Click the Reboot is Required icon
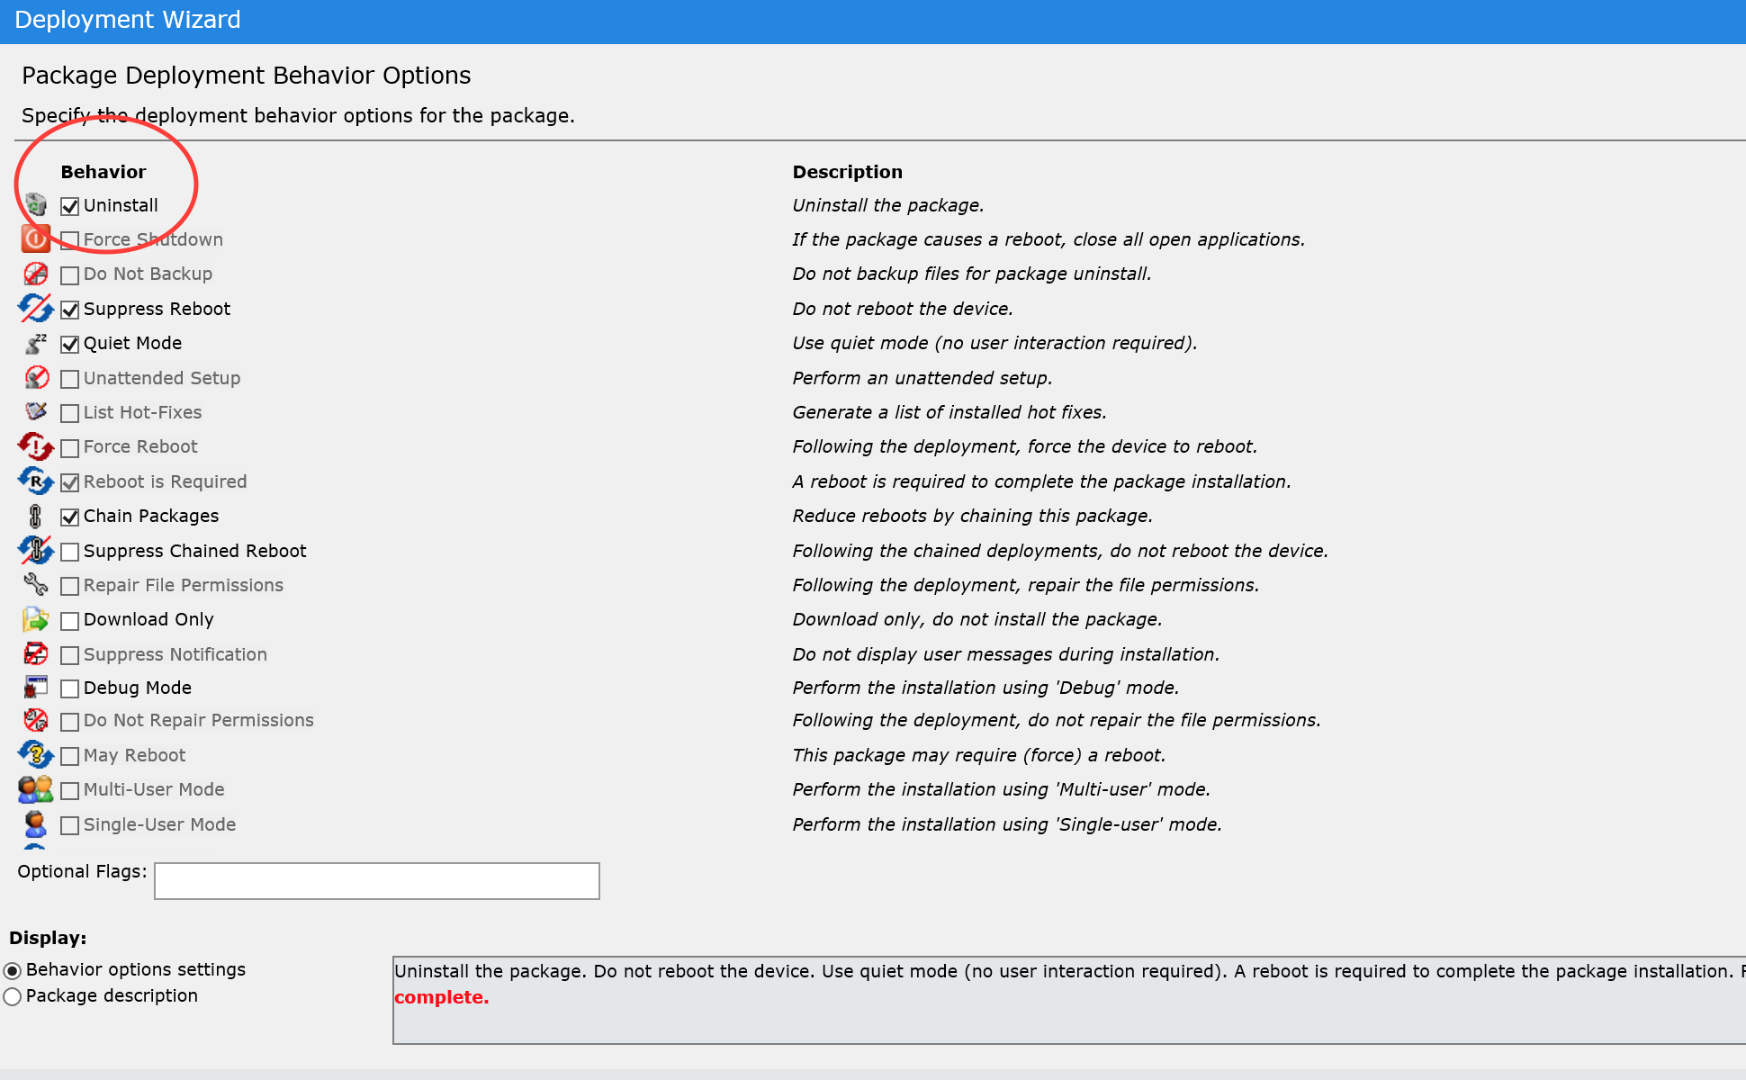This screenshot has height=1080, width=1746. (36, 481)
